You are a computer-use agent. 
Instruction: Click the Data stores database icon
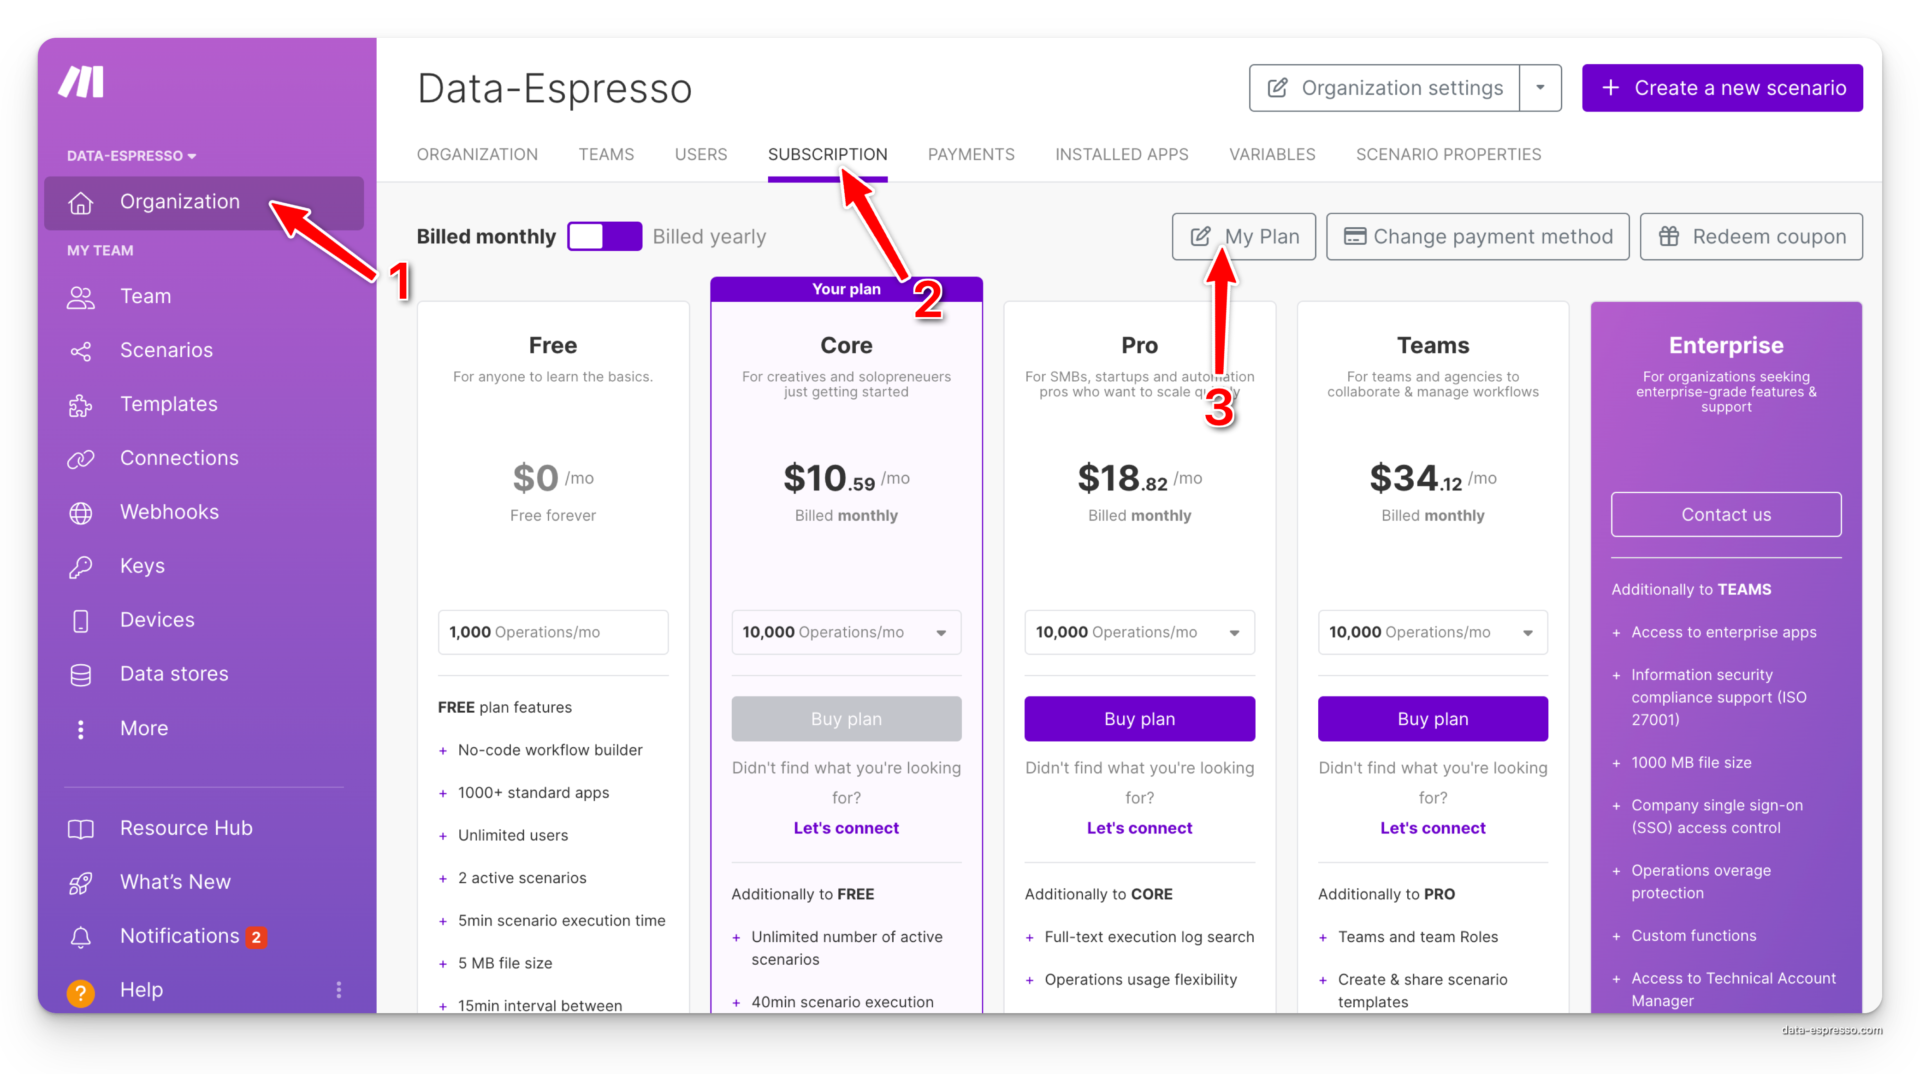[81, 675]
